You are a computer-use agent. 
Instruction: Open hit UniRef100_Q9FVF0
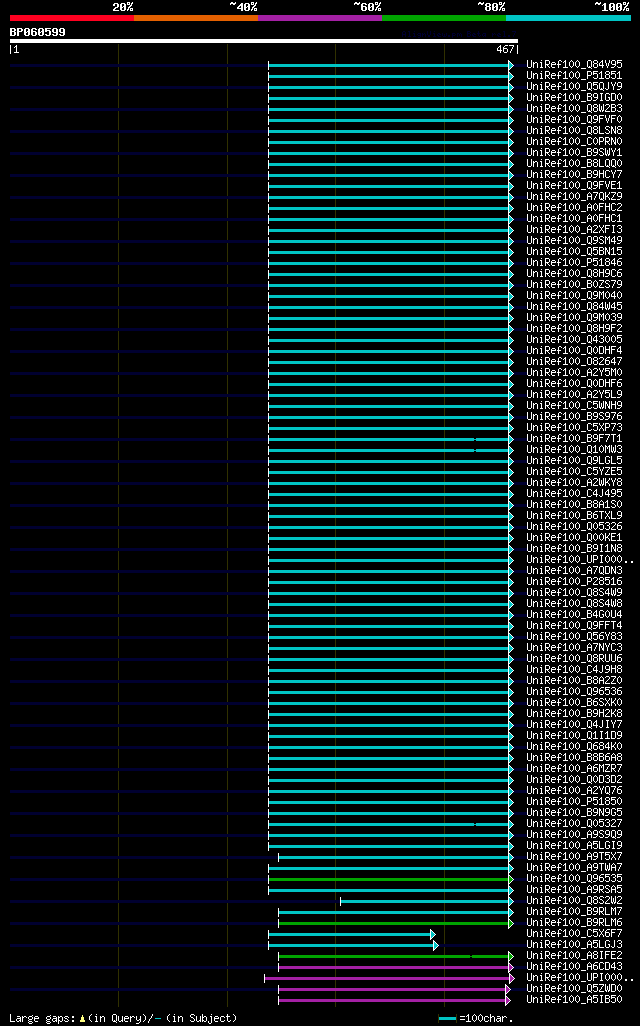(x=575, y=120)
